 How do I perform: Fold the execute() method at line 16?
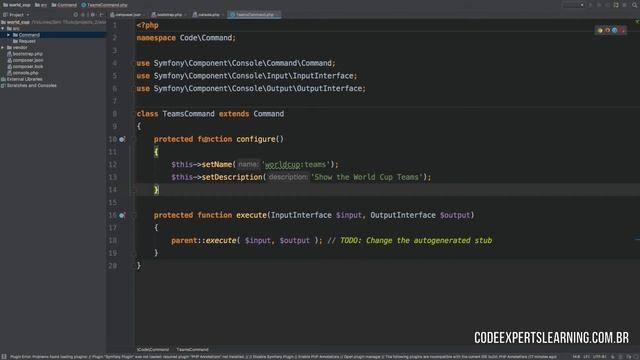click(133, 215)
